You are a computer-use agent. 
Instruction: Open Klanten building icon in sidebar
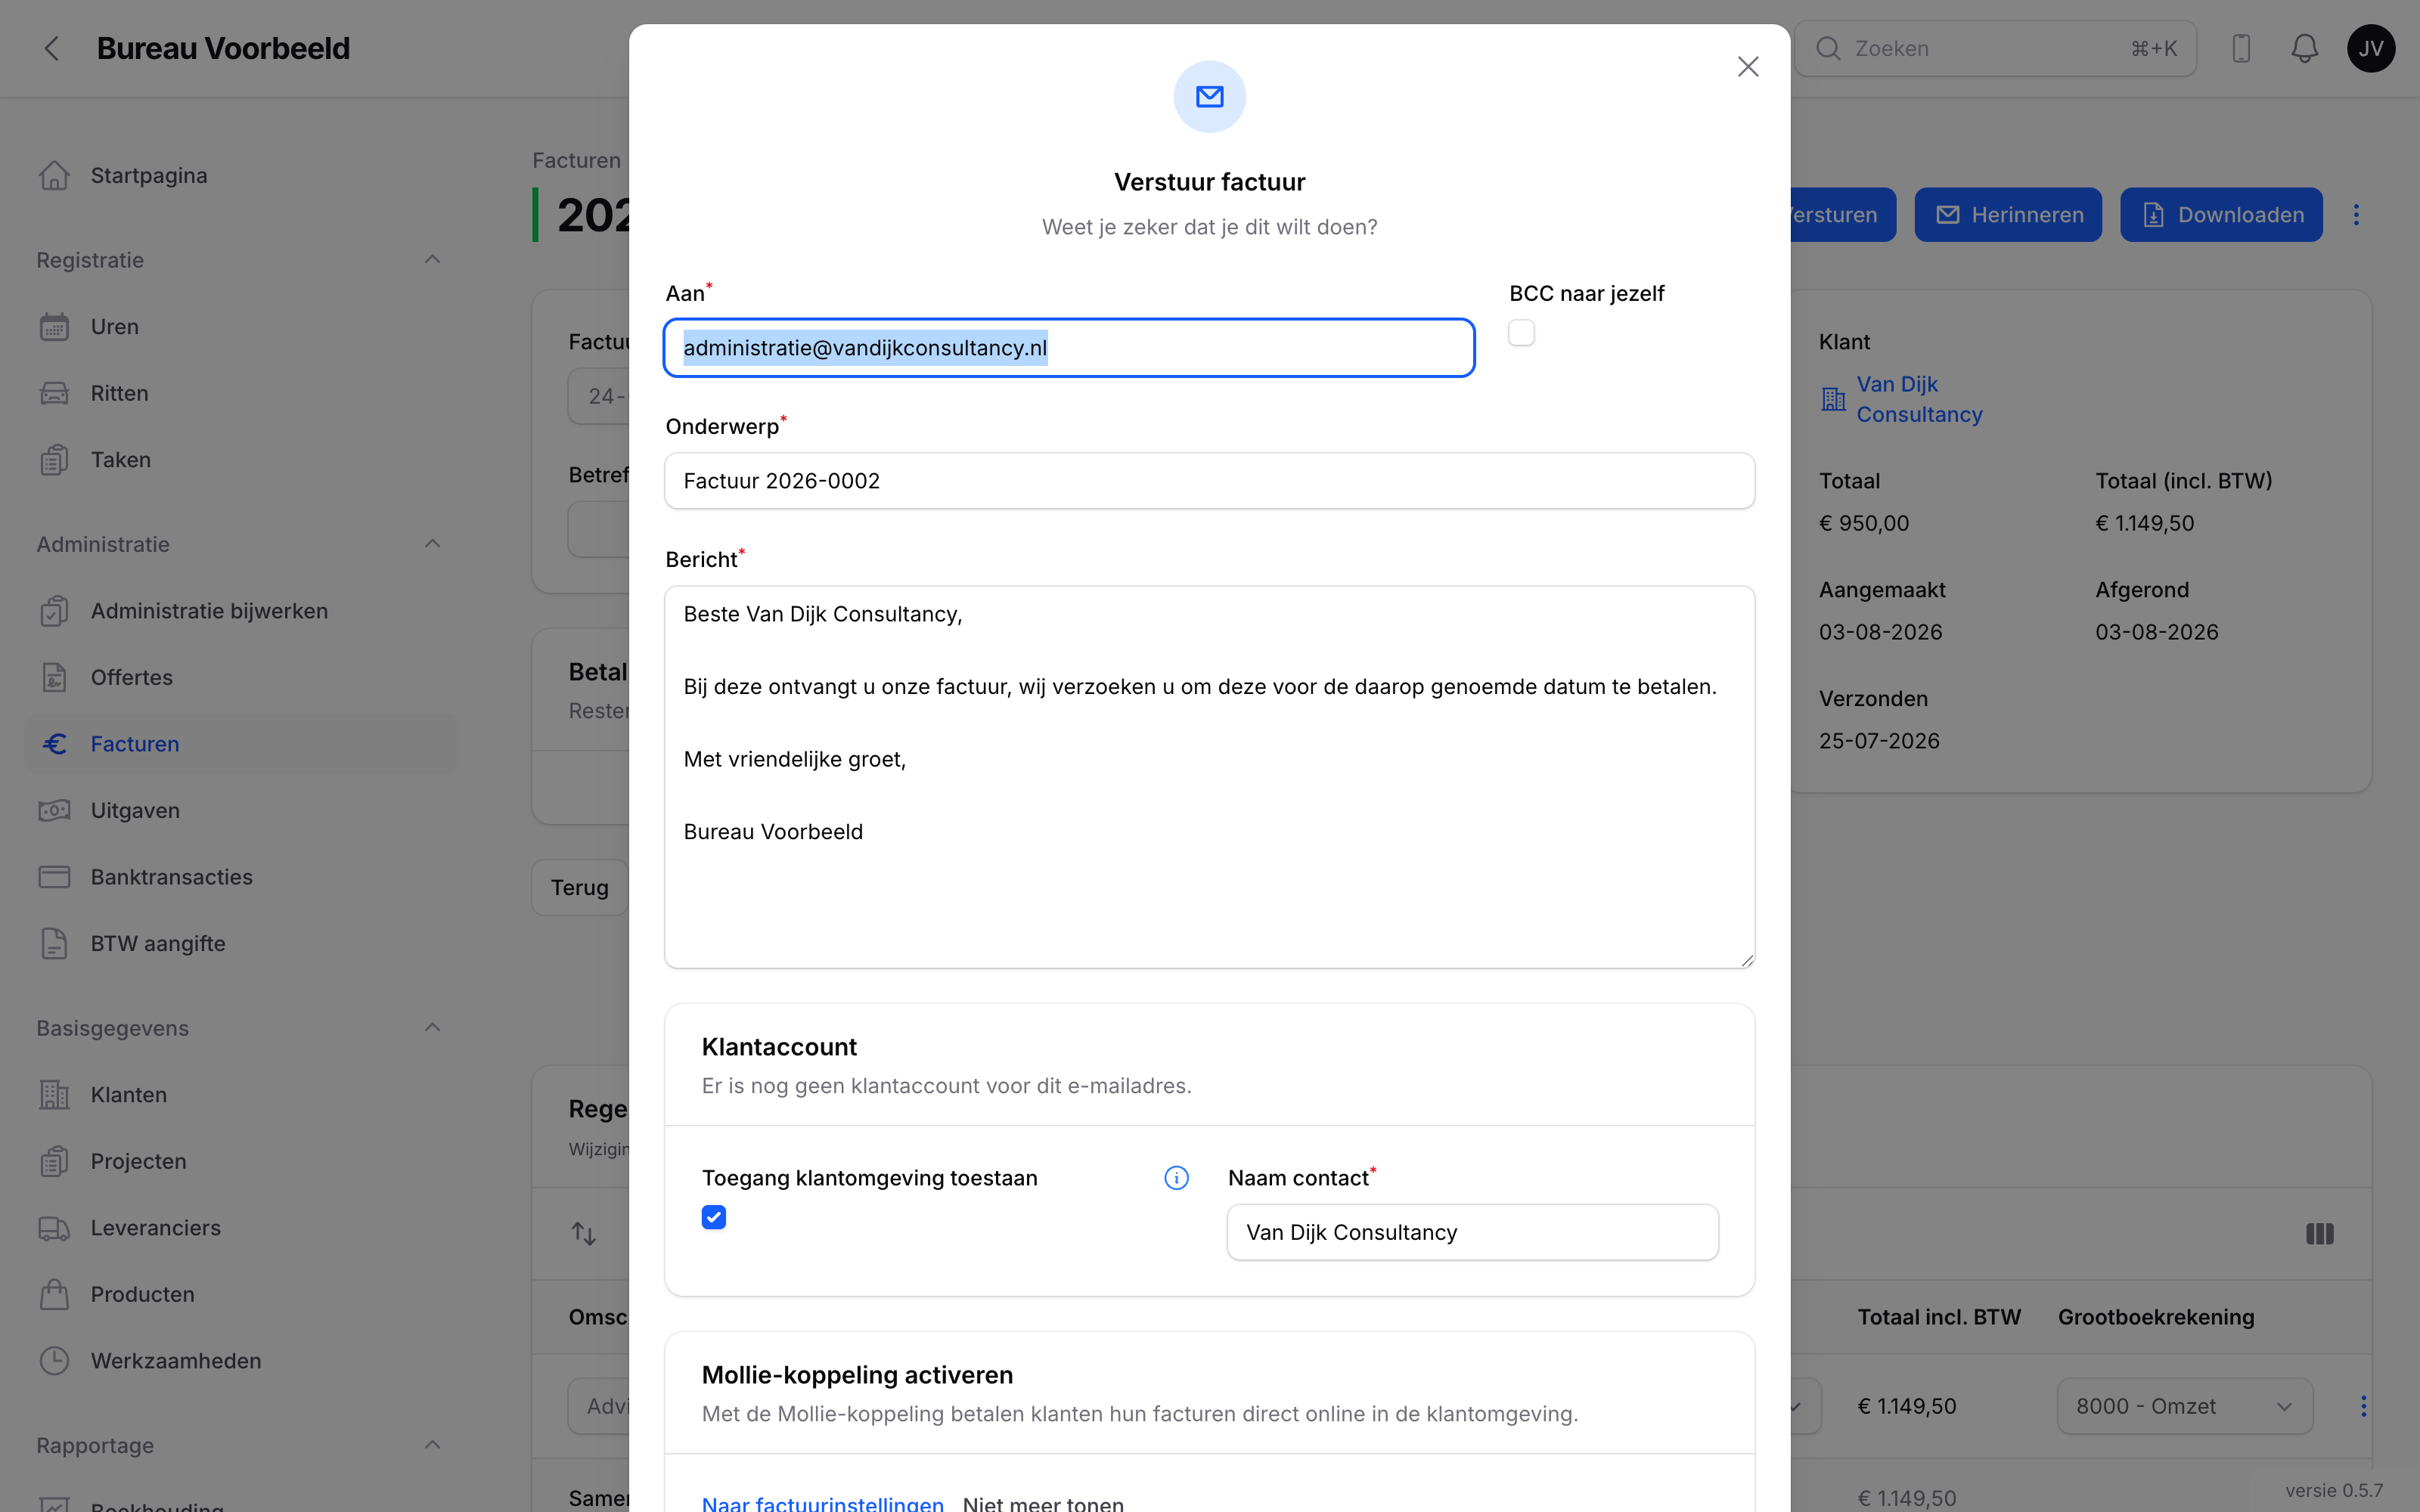pos(54,1094)
